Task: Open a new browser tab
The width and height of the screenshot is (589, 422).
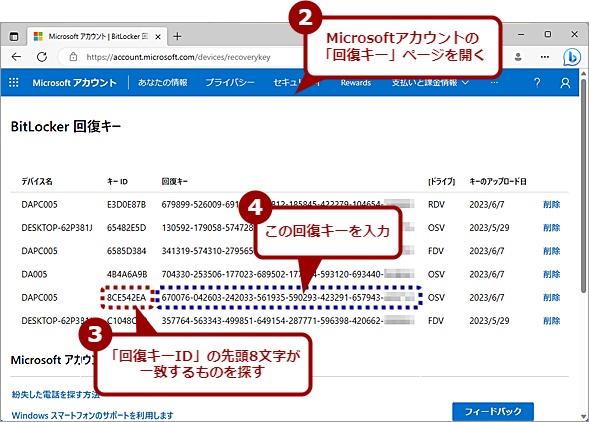Action: [x=177, y=36]
